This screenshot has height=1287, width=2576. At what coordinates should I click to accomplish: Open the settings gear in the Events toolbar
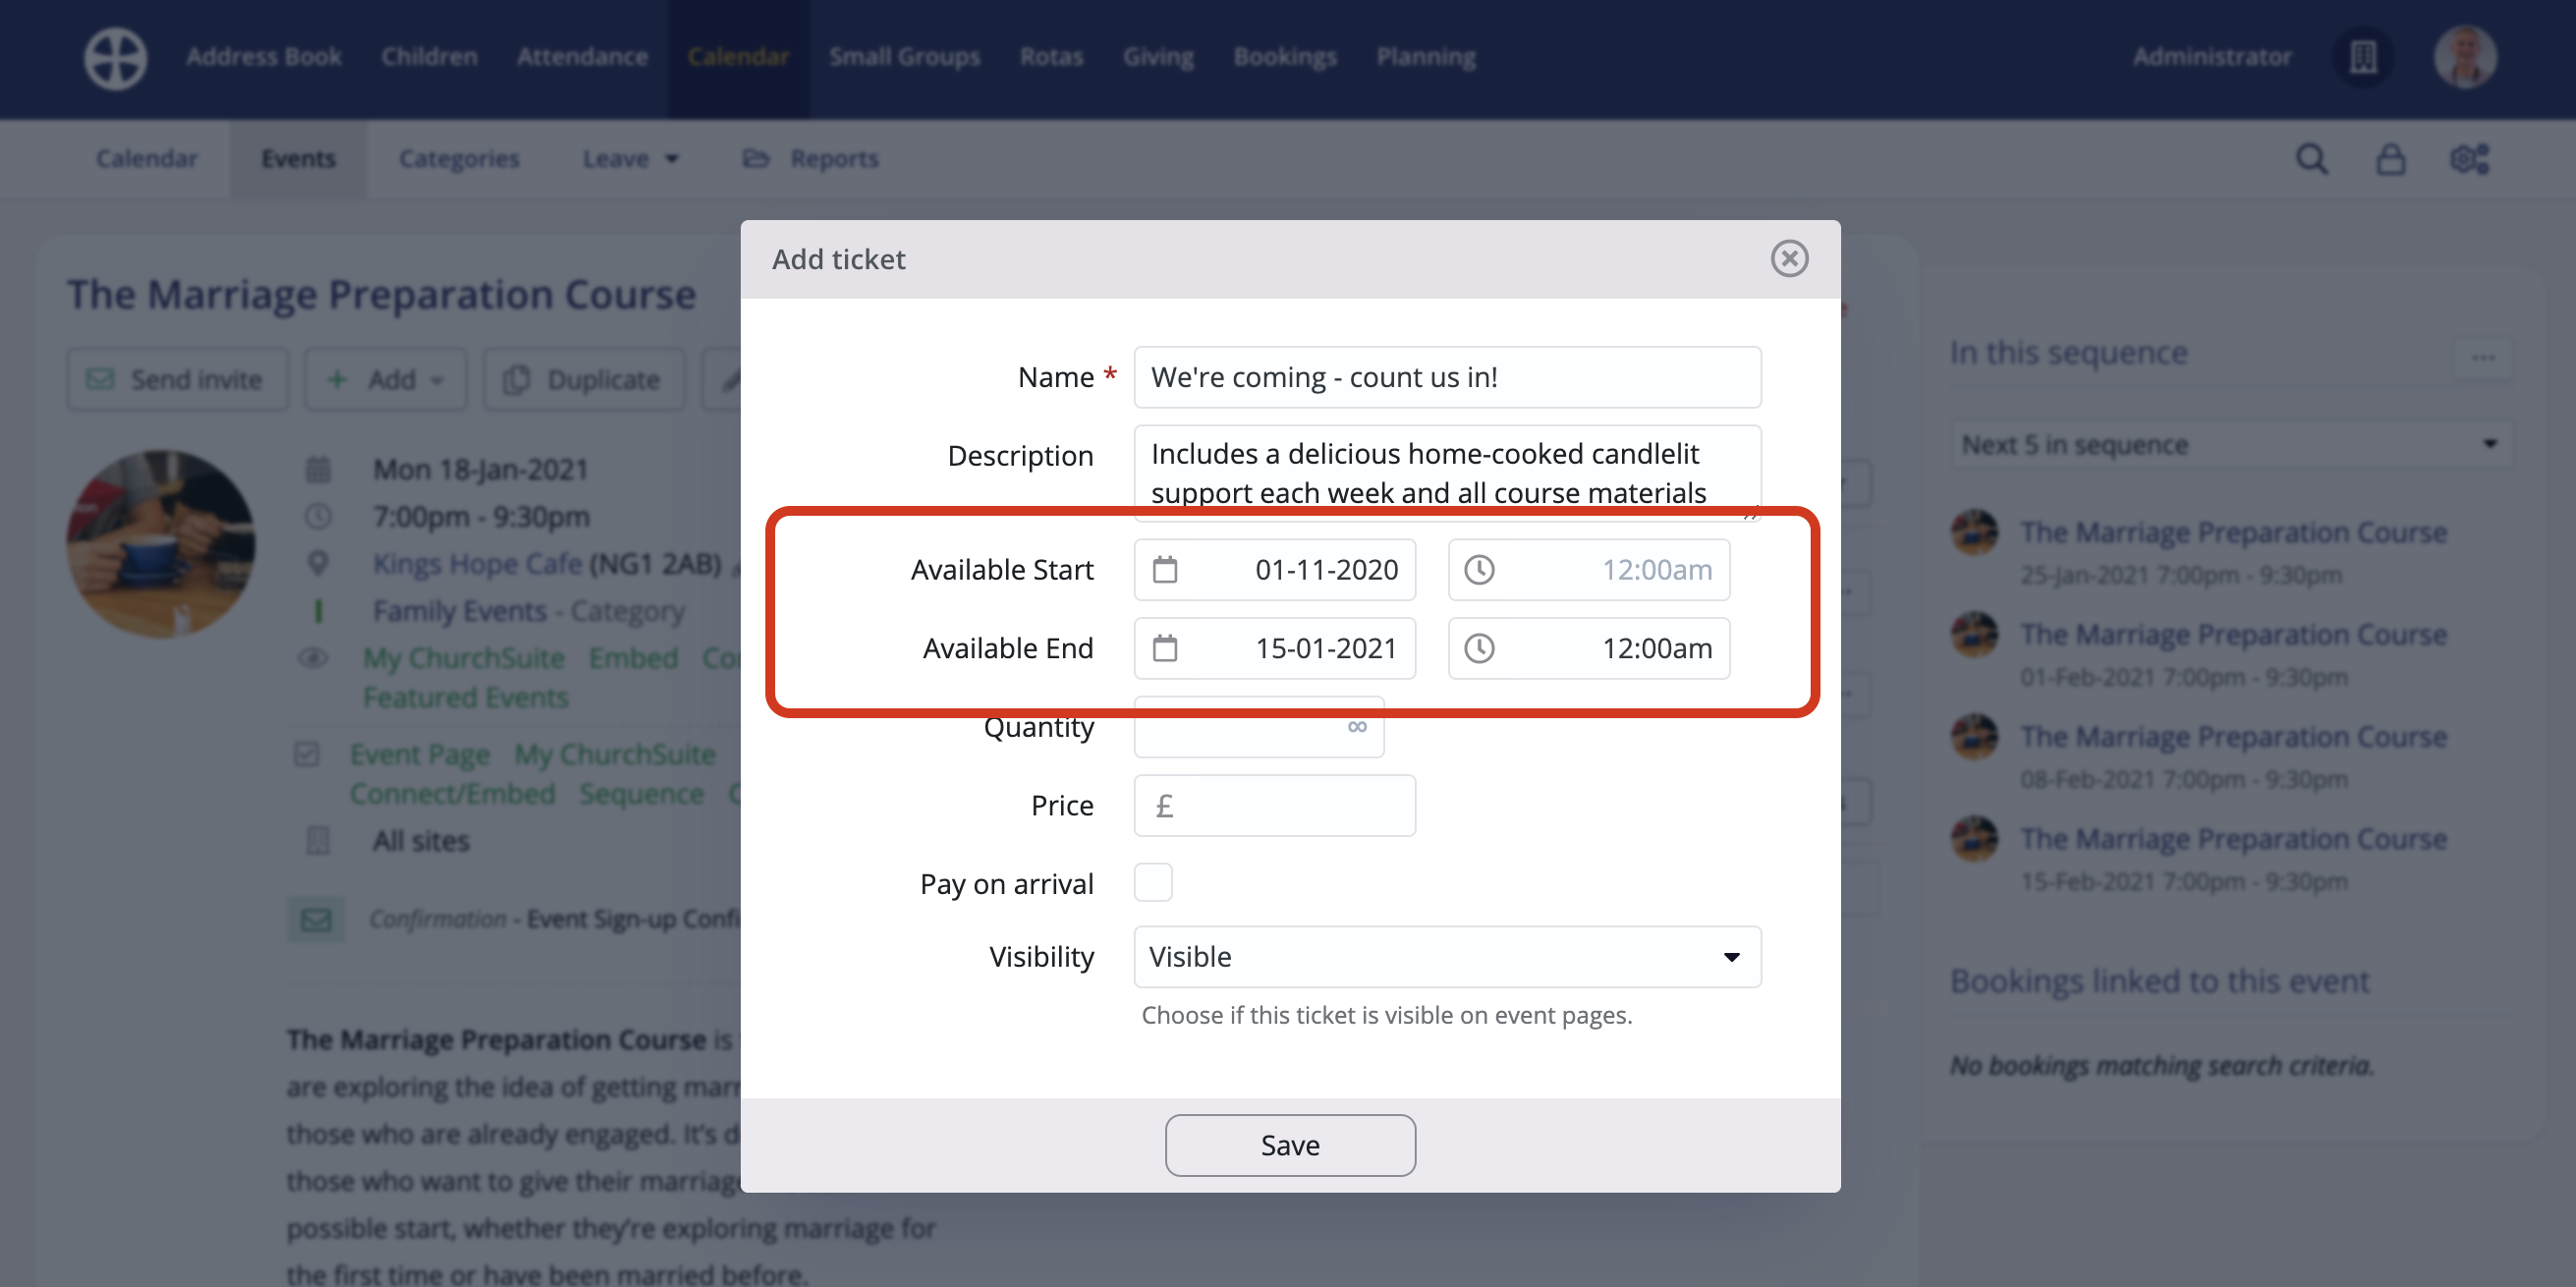(2469, 158)
